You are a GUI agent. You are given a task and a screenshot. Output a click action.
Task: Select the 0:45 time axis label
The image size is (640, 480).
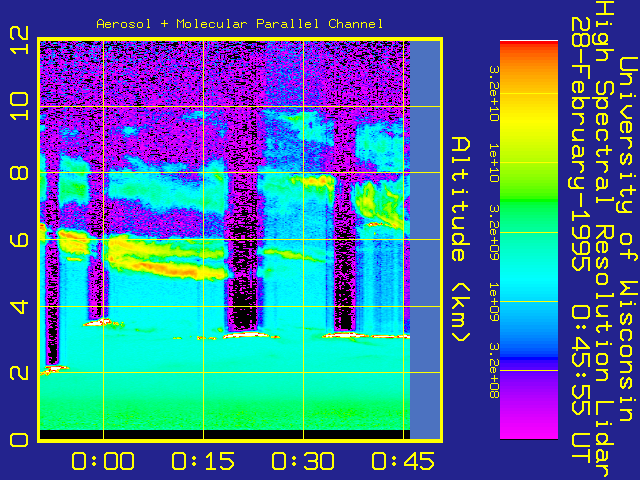(x=403, y=461)
